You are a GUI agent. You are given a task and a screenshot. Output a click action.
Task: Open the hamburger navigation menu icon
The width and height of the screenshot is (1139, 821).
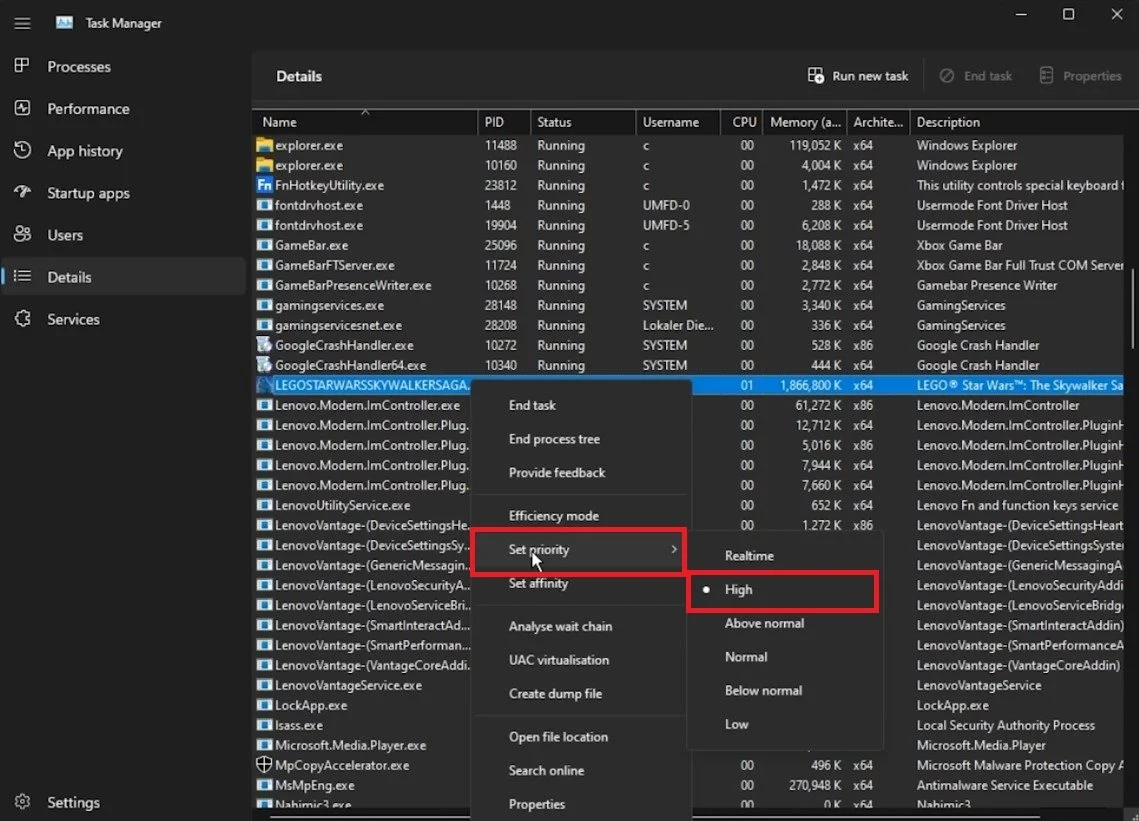23,23
